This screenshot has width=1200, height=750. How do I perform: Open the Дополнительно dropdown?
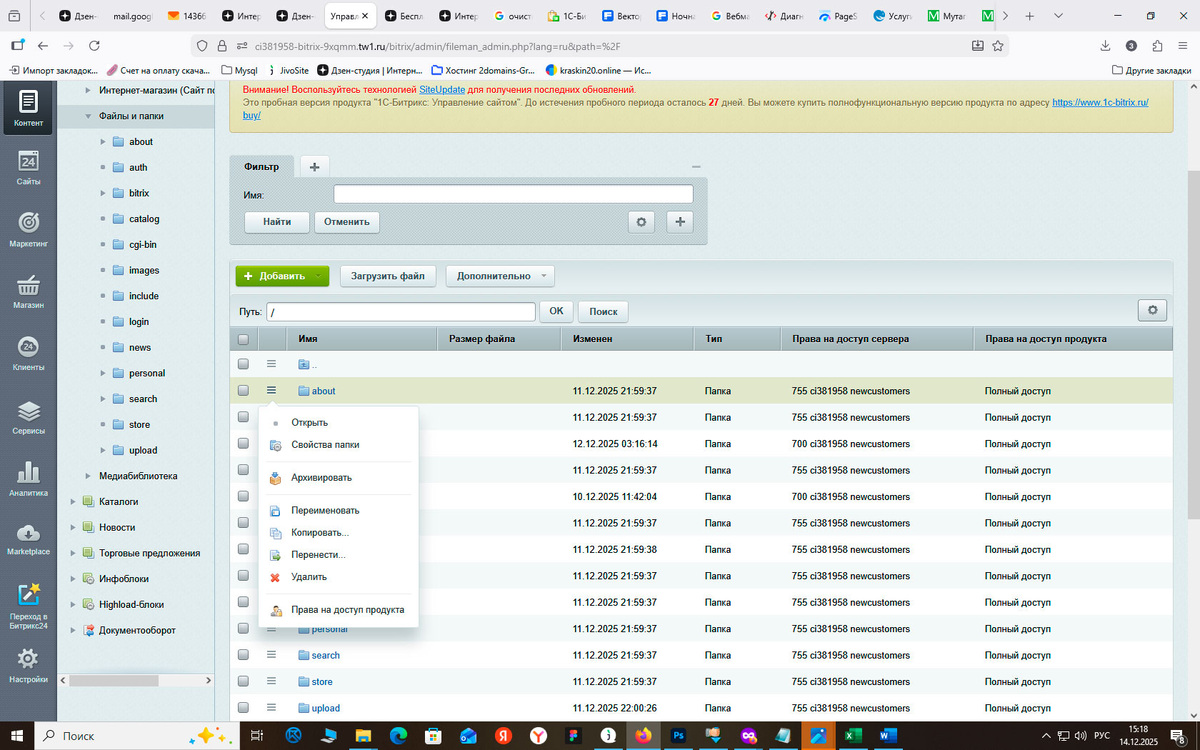coord(500,276)
